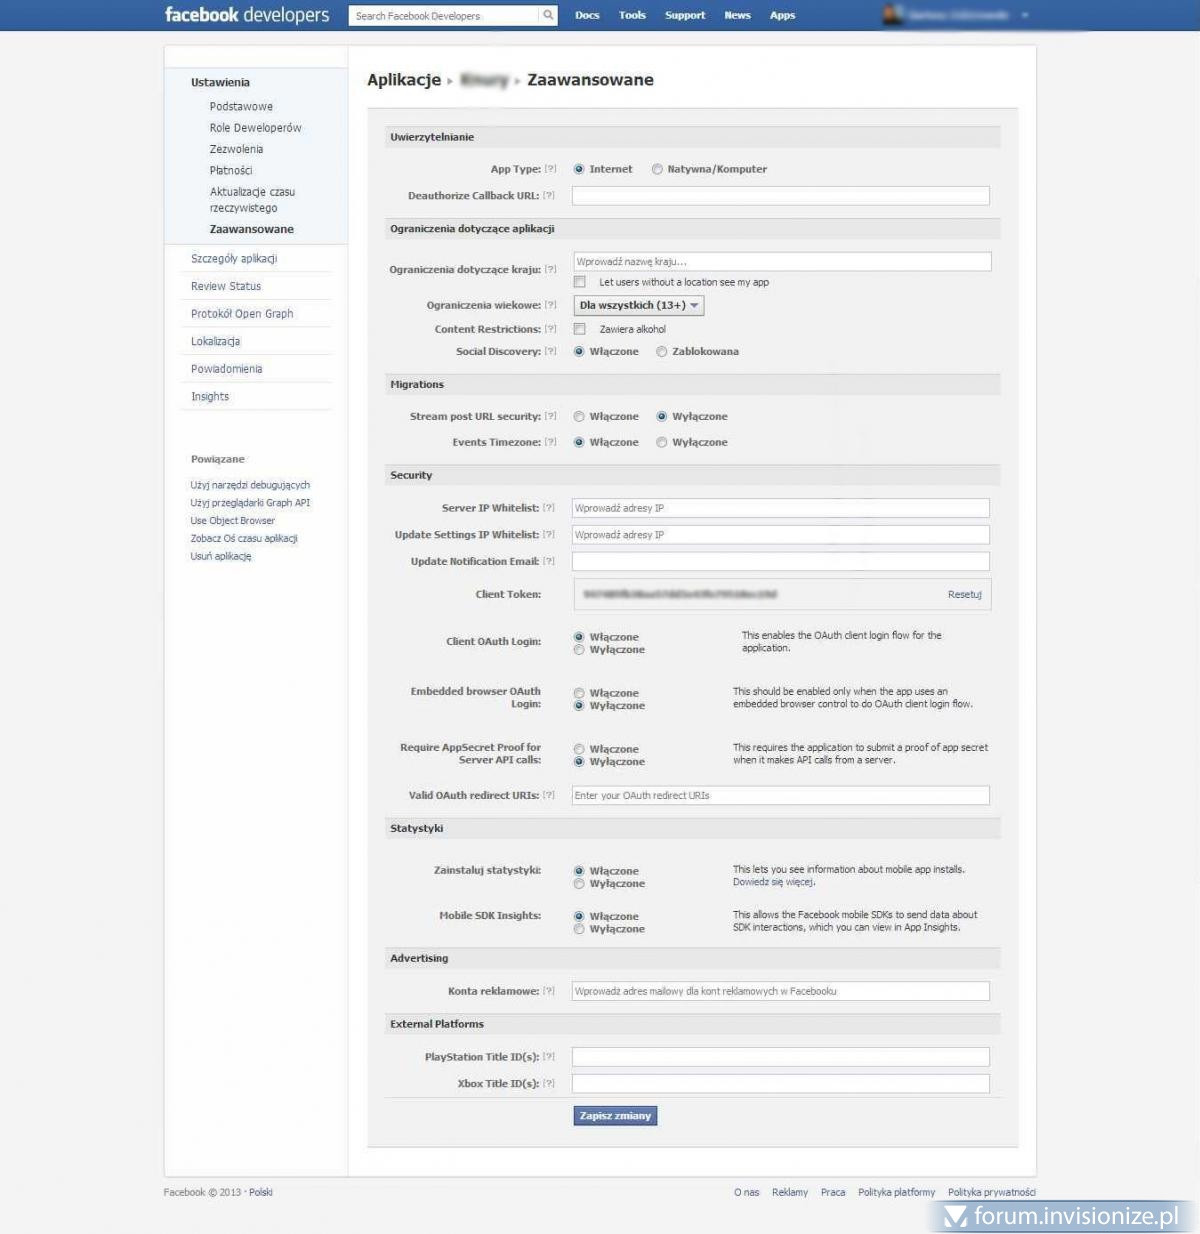Open help icon next to Server IP Whitelist
The image size is (1200, 1234).
point(548,508)
